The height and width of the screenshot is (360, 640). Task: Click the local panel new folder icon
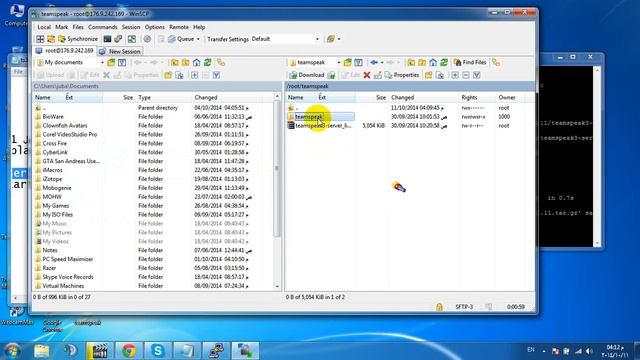pos(168,75)
